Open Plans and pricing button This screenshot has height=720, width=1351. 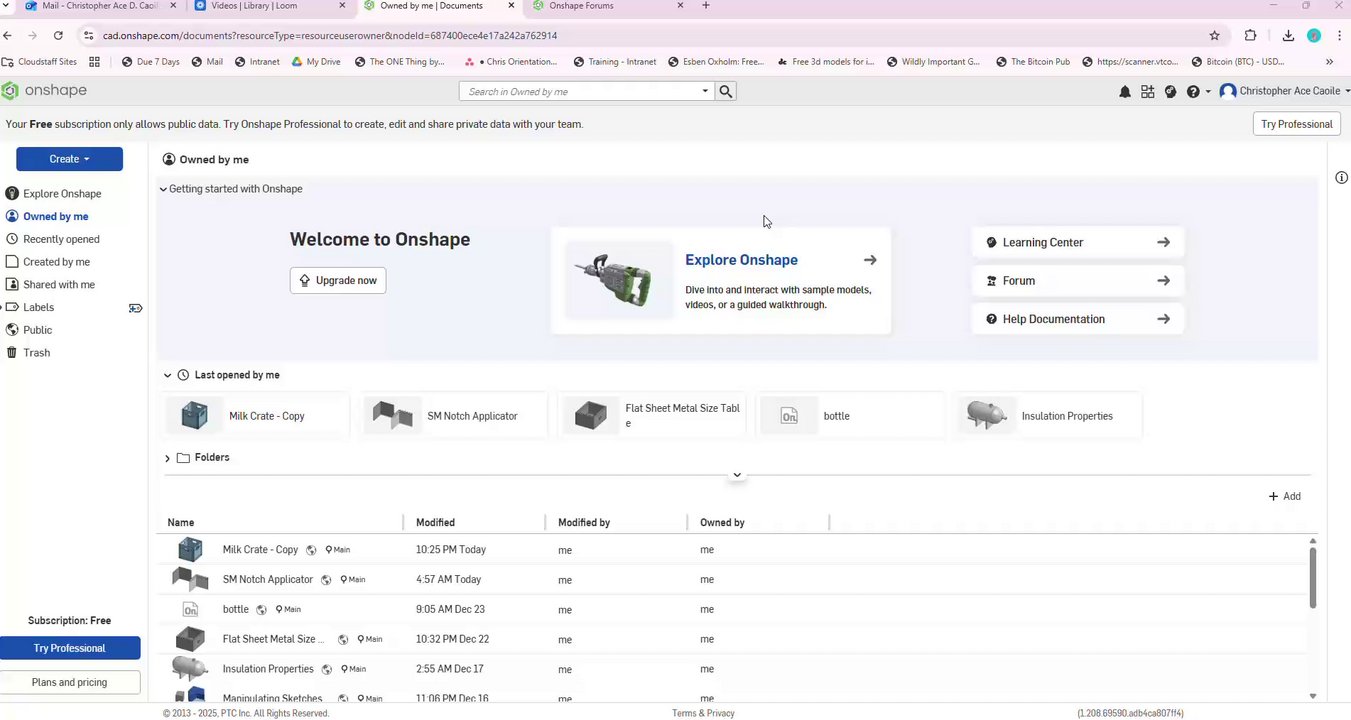click(x=69, y=682)
